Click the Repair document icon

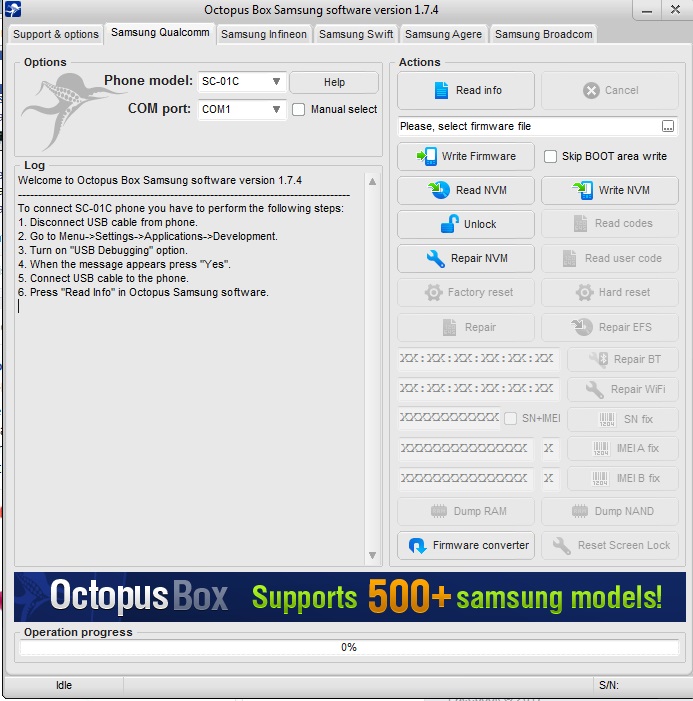pyautogui.click(x=449, y=327)
